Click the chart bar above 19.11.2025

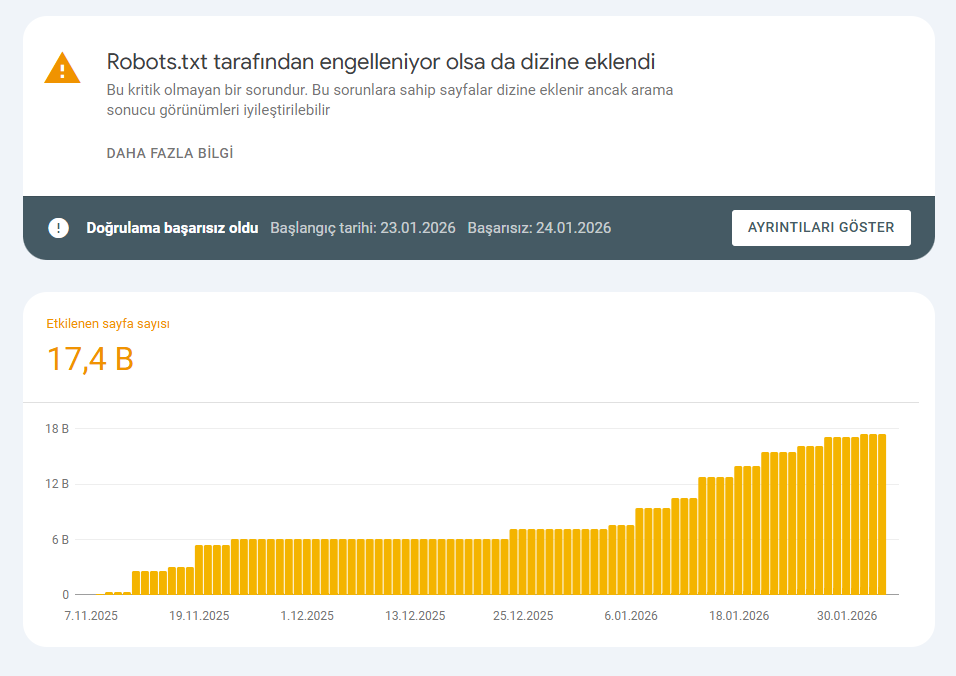pyautogui.click(x=199, y=569)
